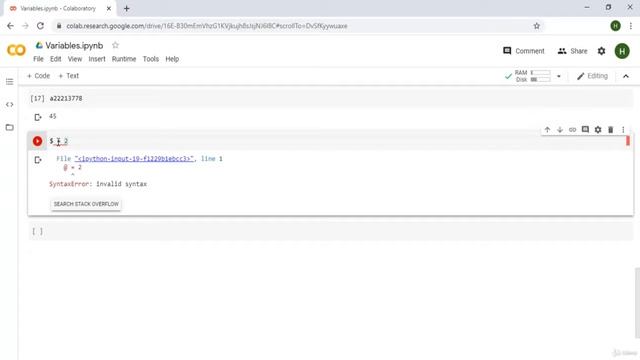
Task: Open the View menu
Action: (x=75, y=59)
